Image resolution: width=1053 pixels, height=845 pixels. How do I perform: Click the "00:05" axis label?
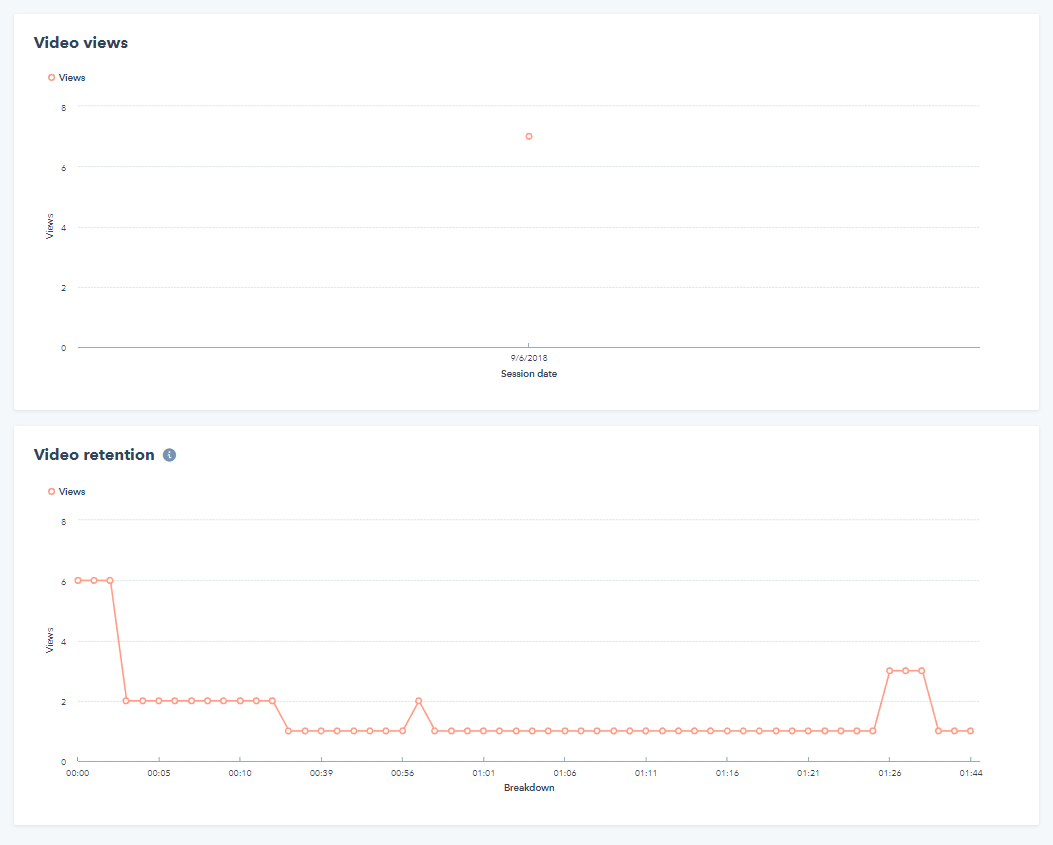(x=159, y=773)
